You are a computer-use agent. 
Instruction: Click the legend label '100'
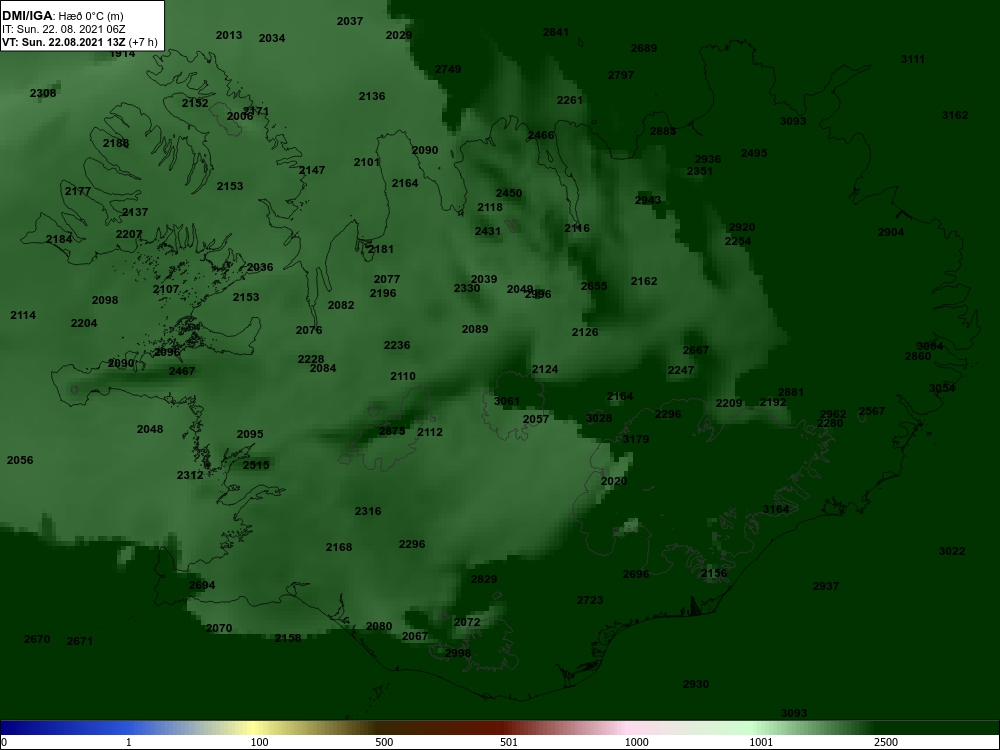[x=260, y=742]
